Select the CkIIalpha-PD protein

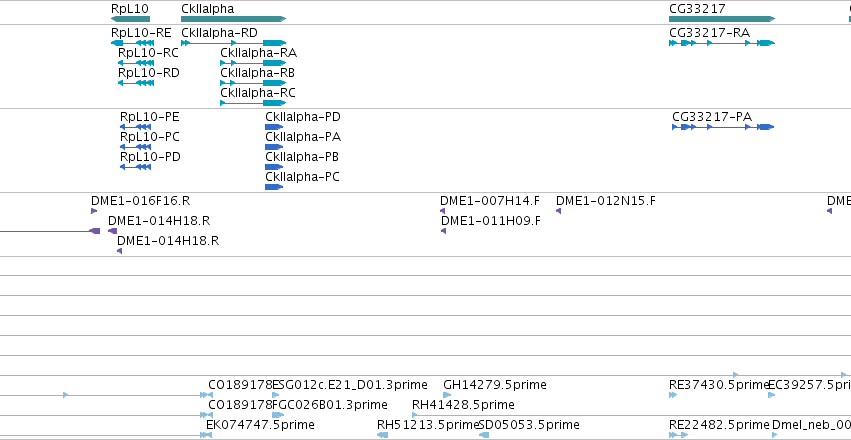coord(274,127)
